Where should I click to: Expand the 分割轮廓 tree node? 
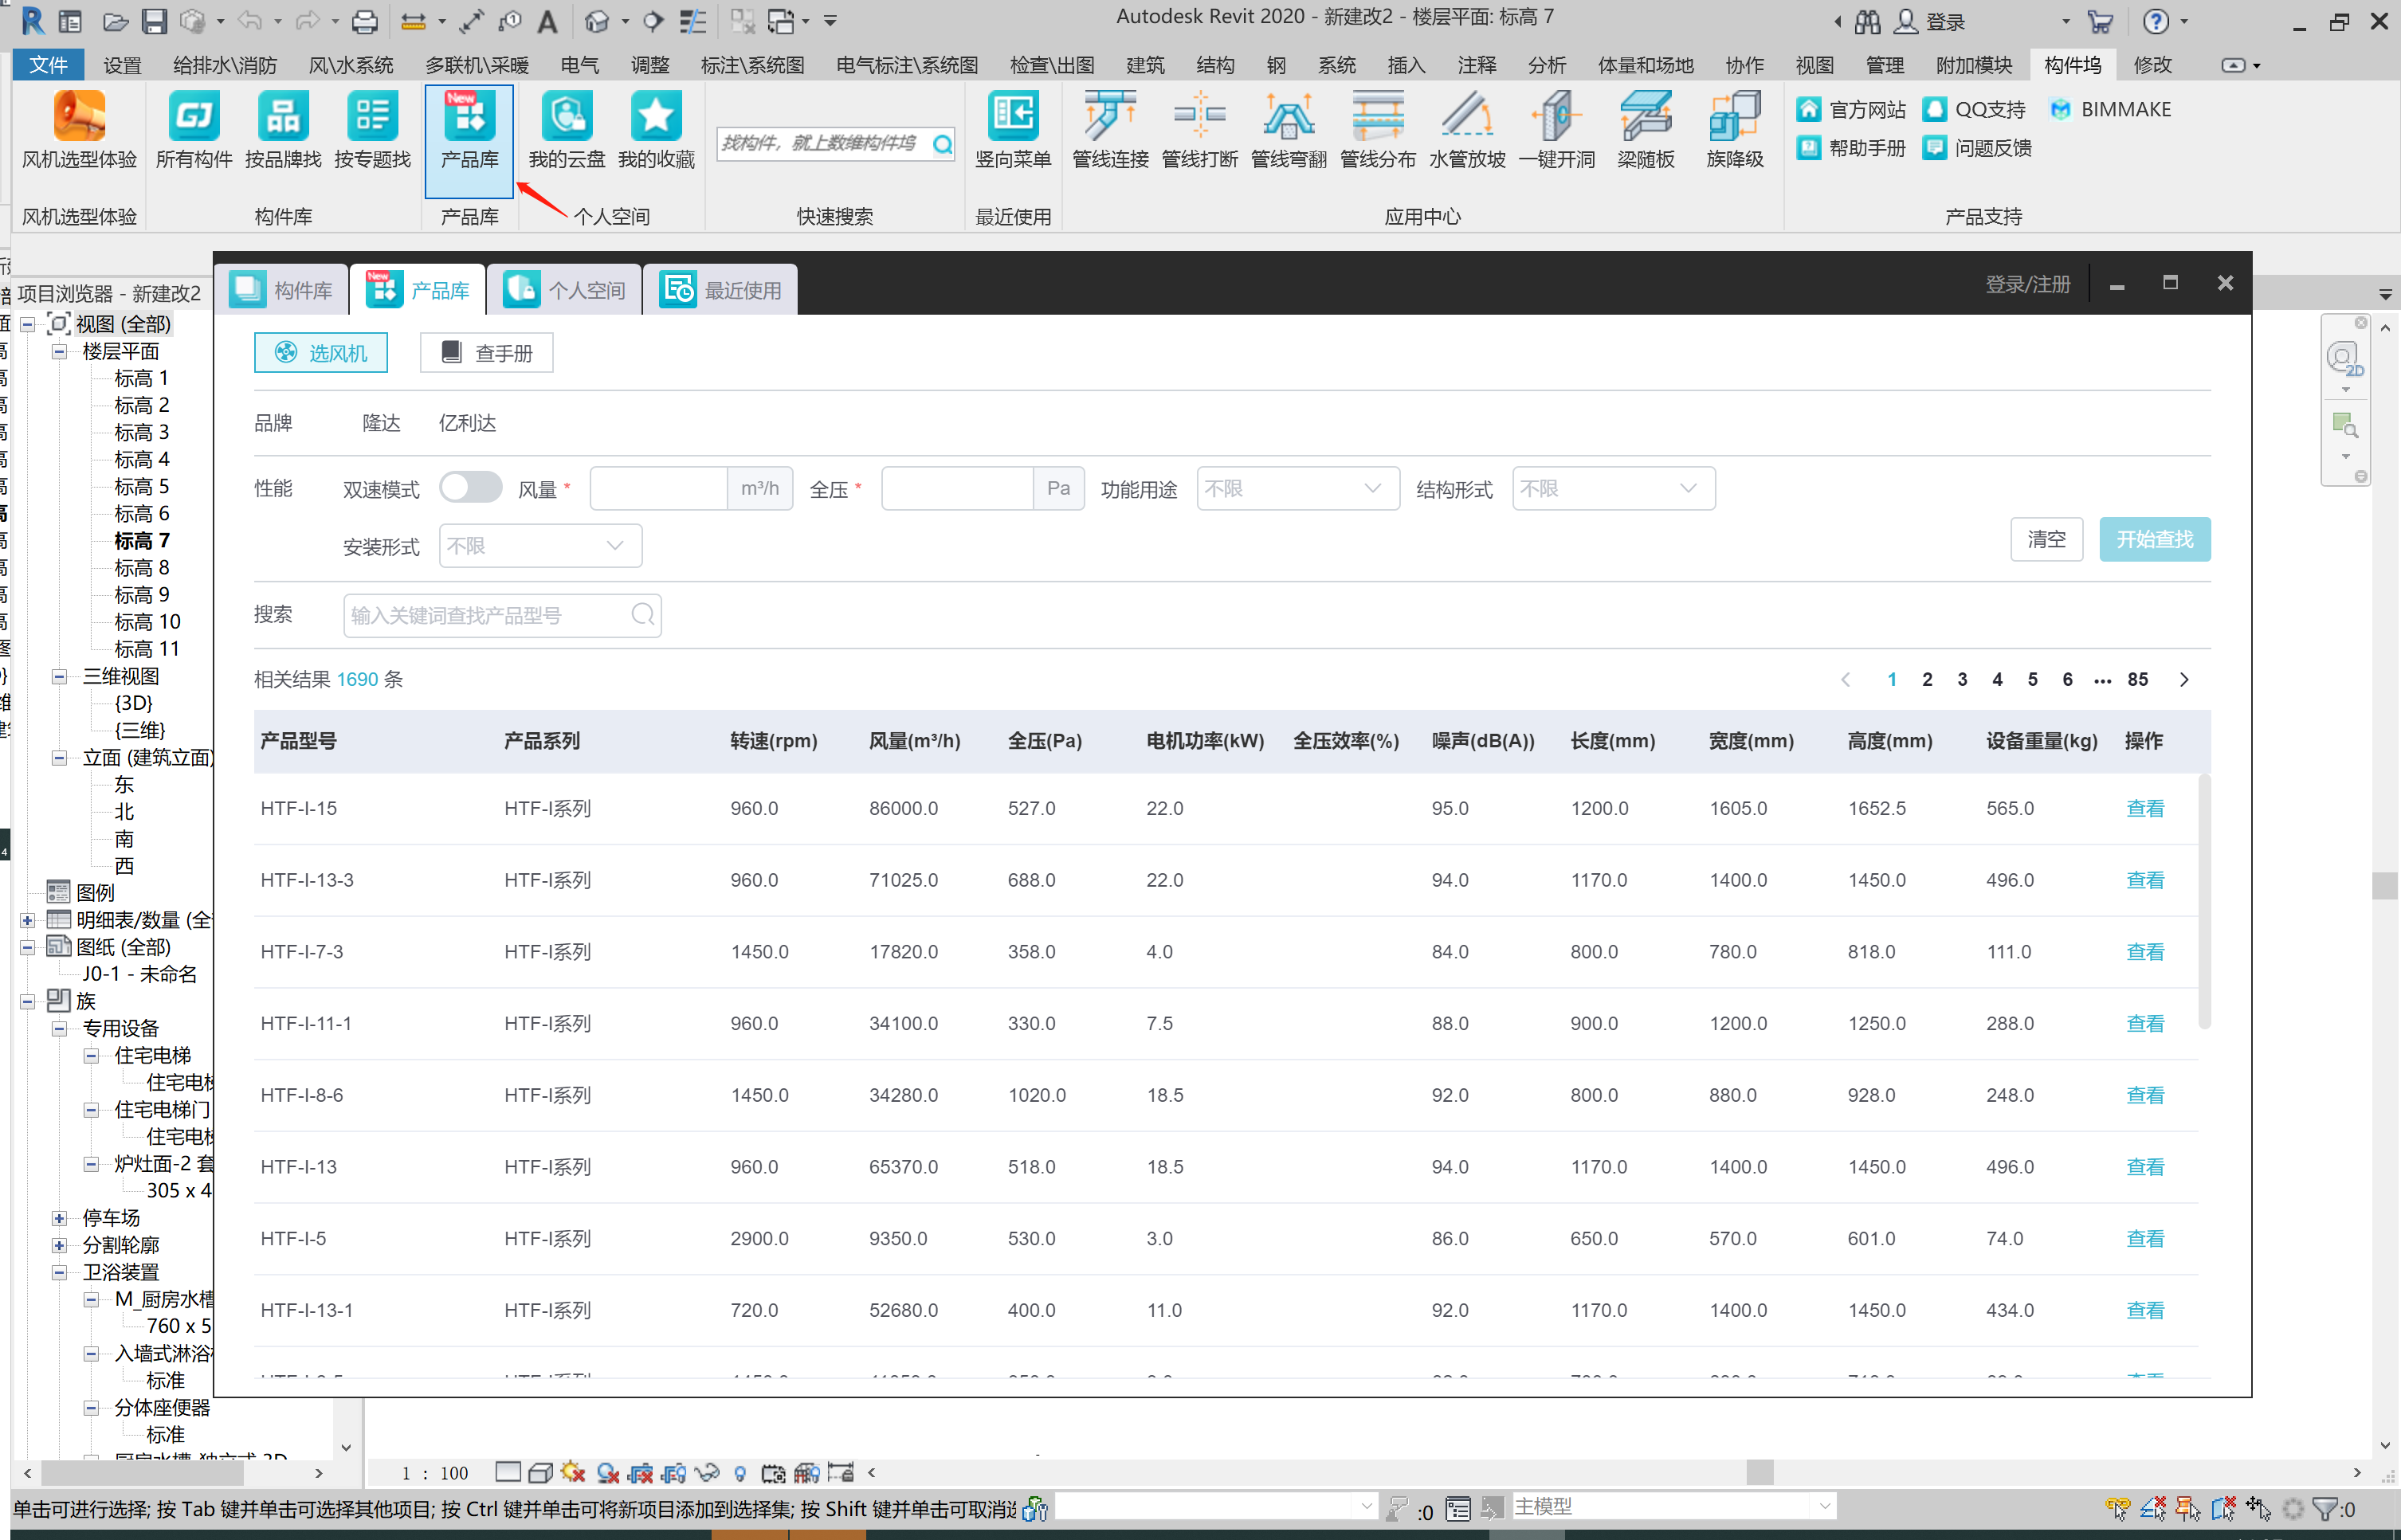(x=59, y=1245)
